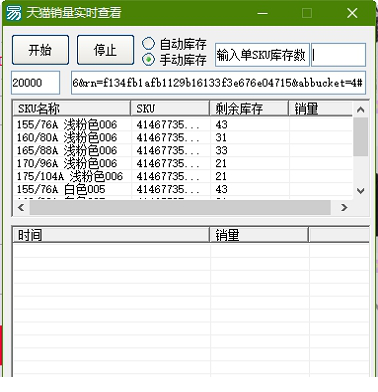Click the 停止 button
The image size is (378, 392).
coord(105,50)
